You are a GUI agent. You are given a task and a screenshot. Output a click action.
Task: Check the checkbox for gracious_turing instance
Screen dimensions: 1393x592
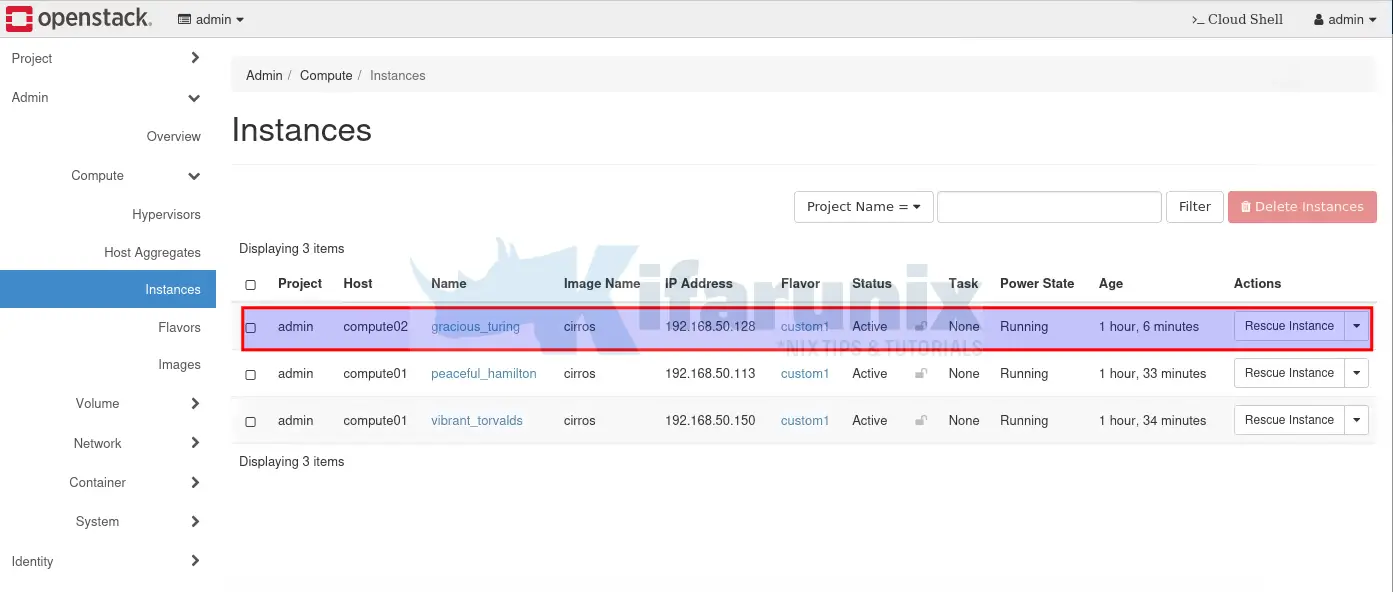(250, 326)
